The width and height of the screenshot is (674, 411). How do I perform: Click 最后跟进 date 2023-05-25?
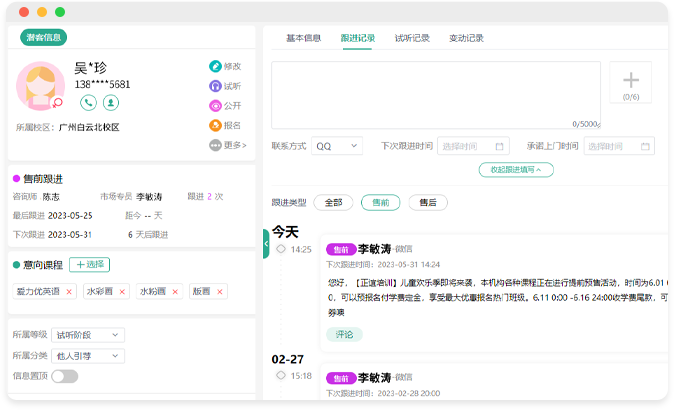(x=70, y=215)
